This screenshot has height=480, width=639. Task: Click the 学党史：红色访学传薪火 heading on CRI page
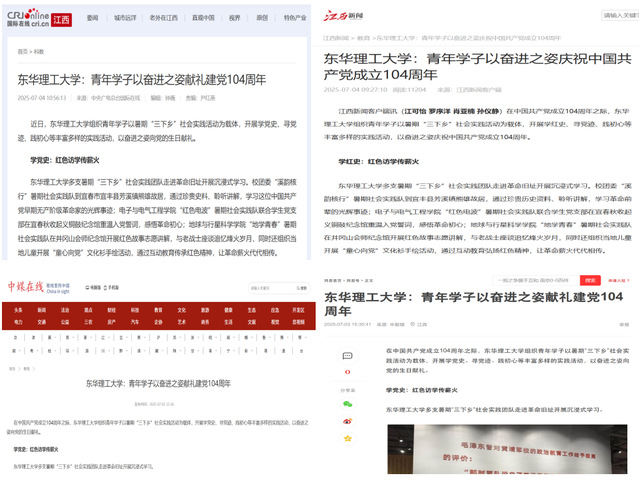tap(65, 160)
